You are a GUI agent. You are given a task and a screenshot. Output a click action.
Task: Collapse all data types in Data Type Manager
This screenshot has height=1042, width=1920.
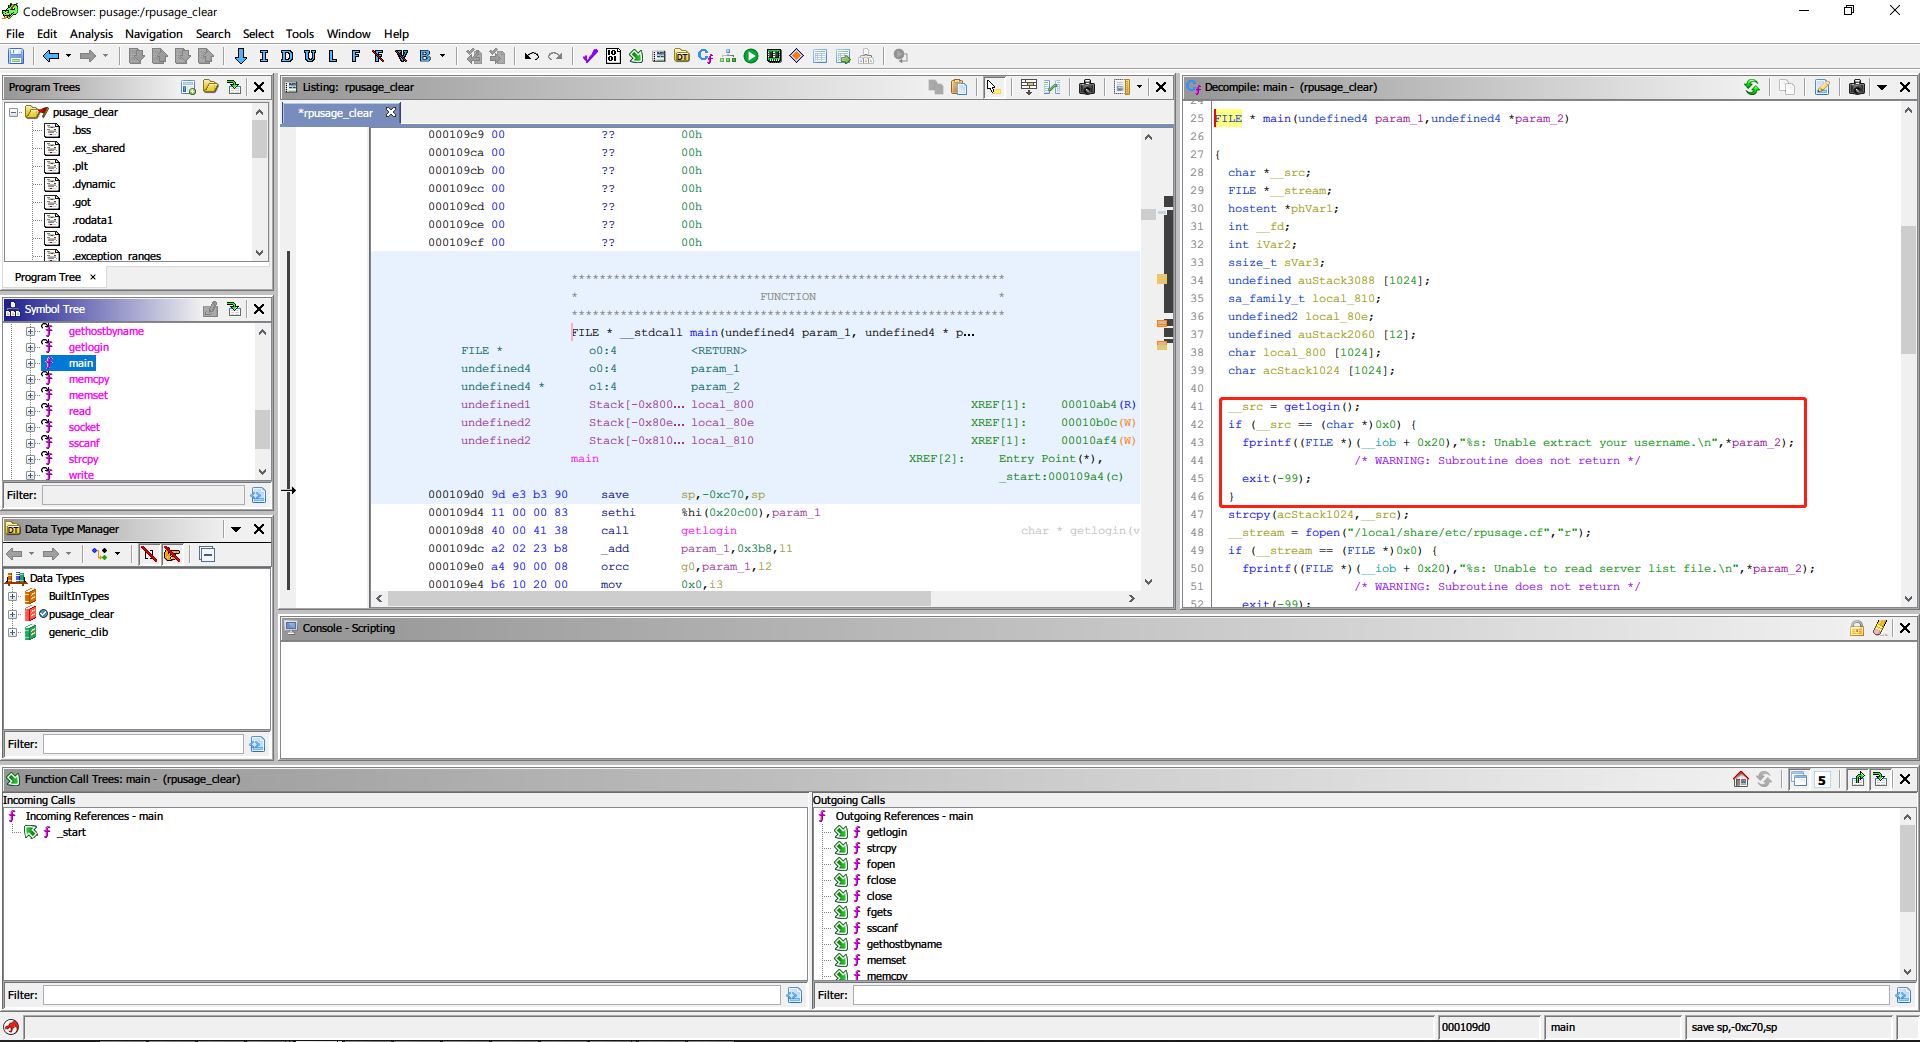[207, 554]
